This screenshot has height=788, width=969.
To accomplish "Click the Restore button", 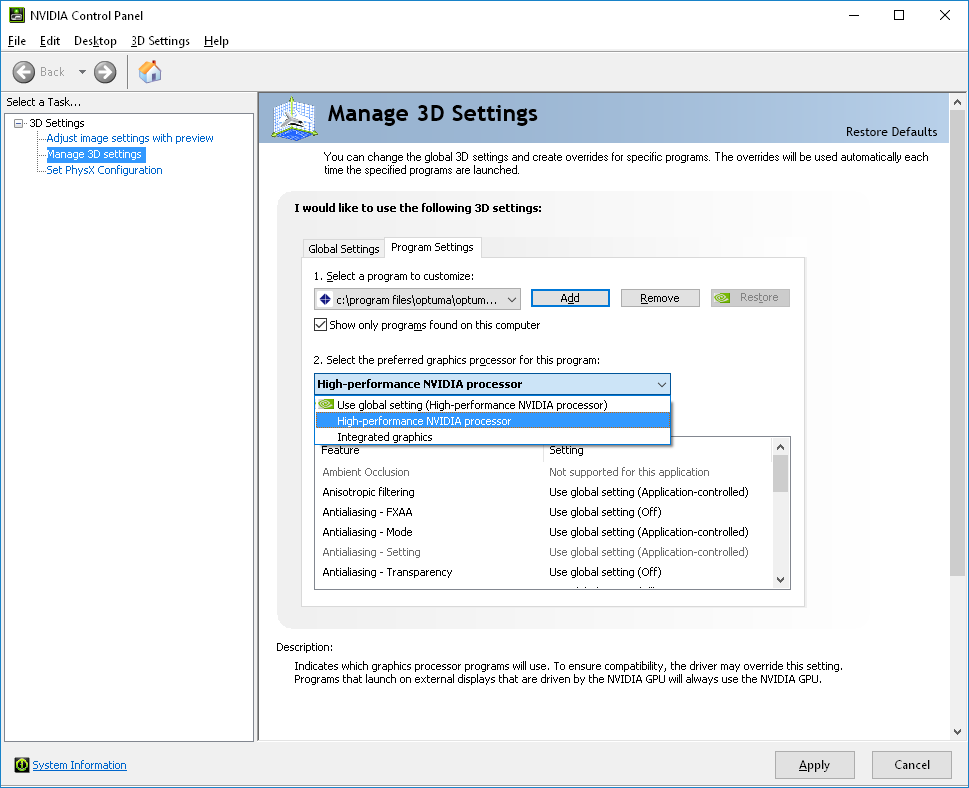I will point(750,298).
